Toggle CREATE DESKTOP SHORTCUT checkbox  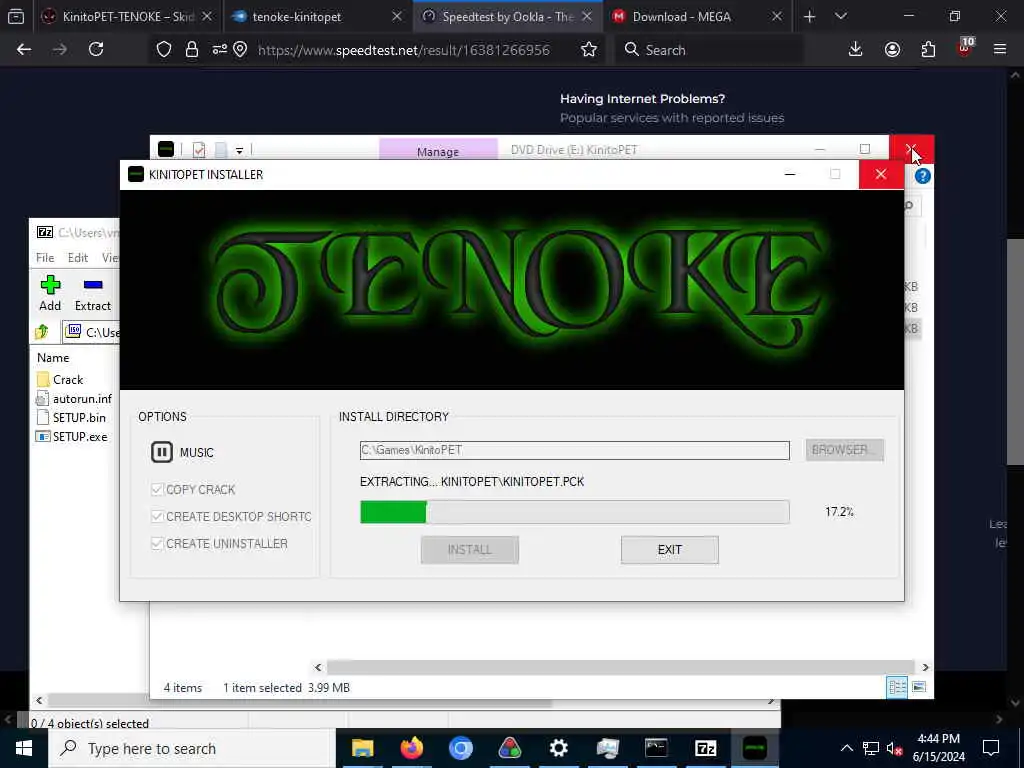157,516
